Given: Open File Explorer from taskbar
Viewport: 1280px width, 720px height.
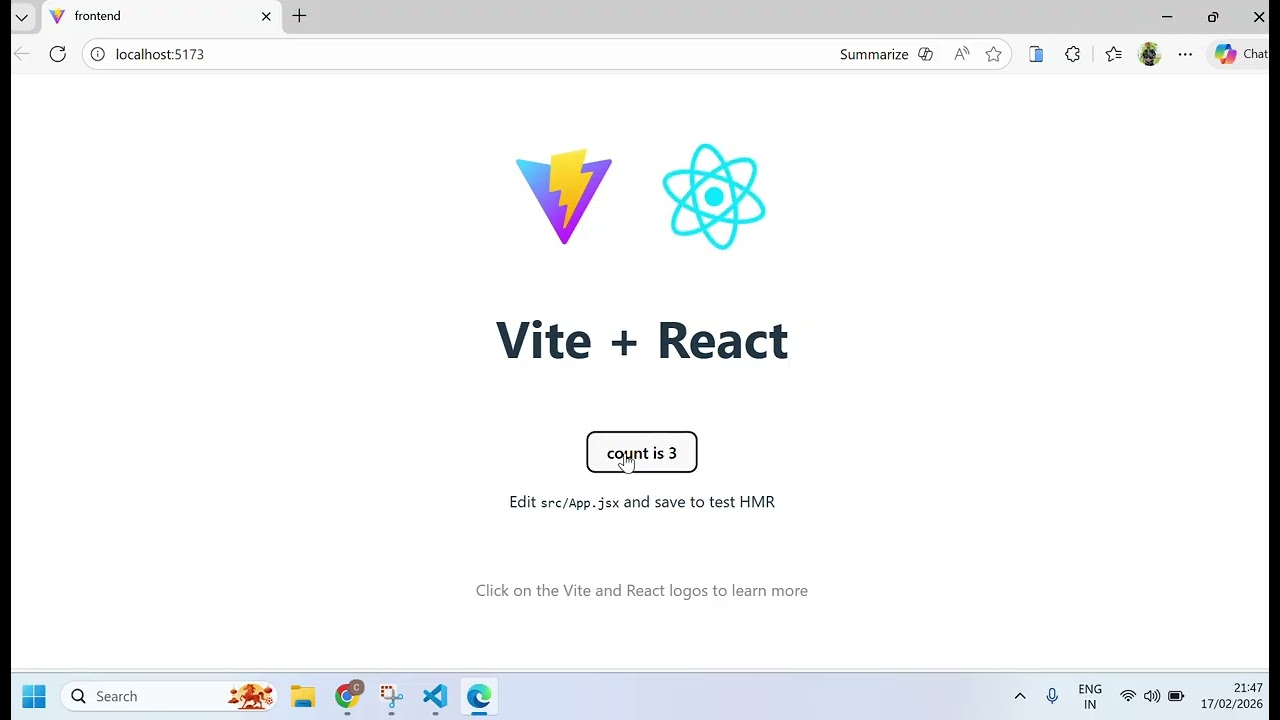Looking at the screenshot, I should click(303, 696).
